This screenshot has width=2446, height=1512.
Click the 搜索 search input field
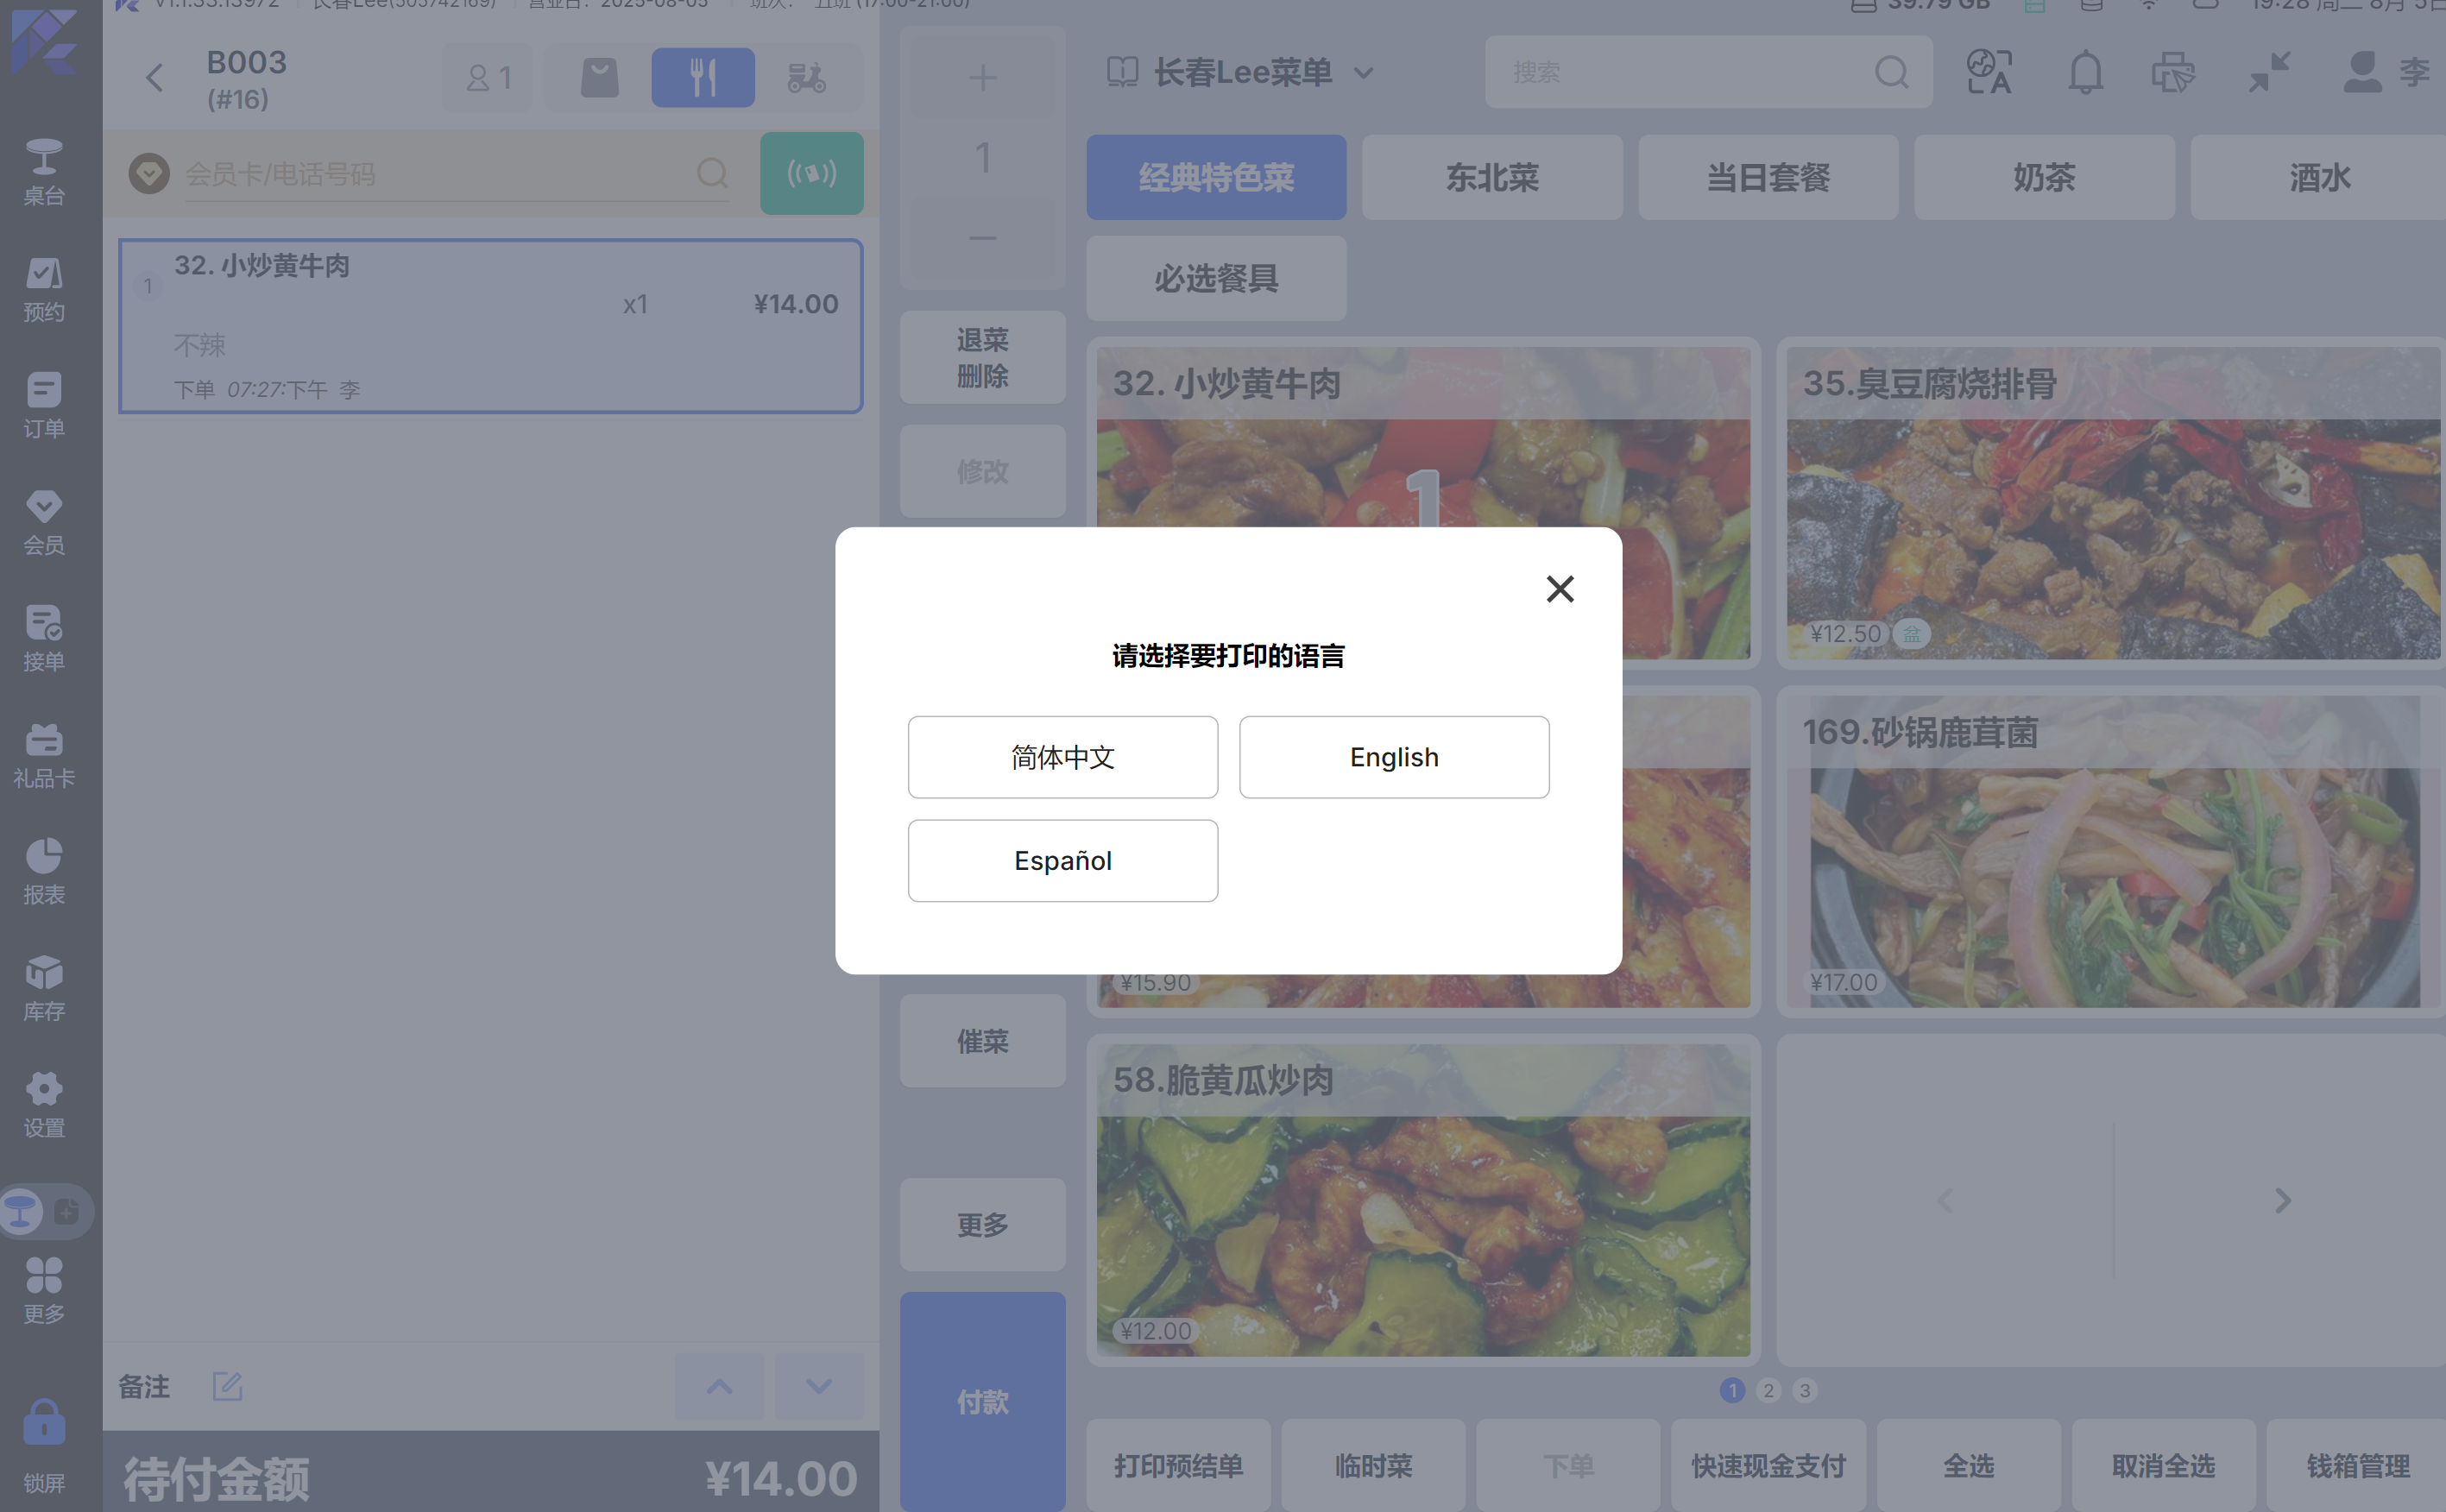click(1708, 72)
